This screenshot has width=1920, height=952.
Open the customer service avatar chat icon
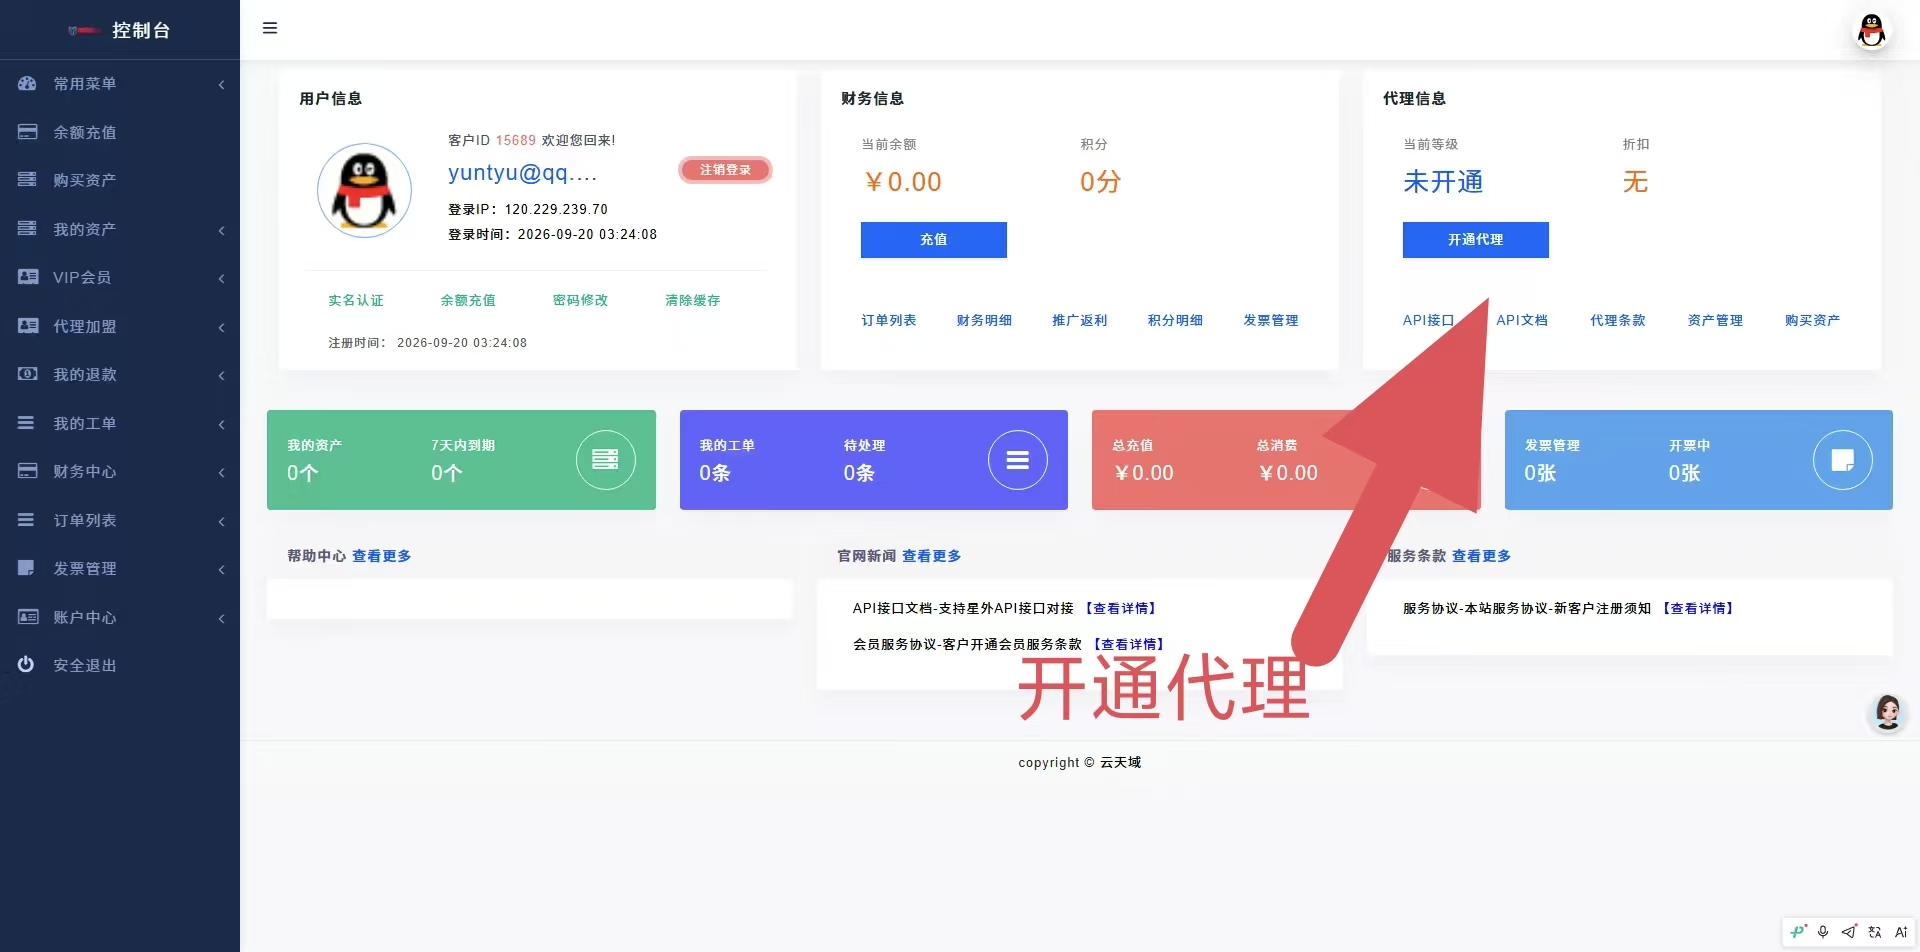click(1888, 713)
